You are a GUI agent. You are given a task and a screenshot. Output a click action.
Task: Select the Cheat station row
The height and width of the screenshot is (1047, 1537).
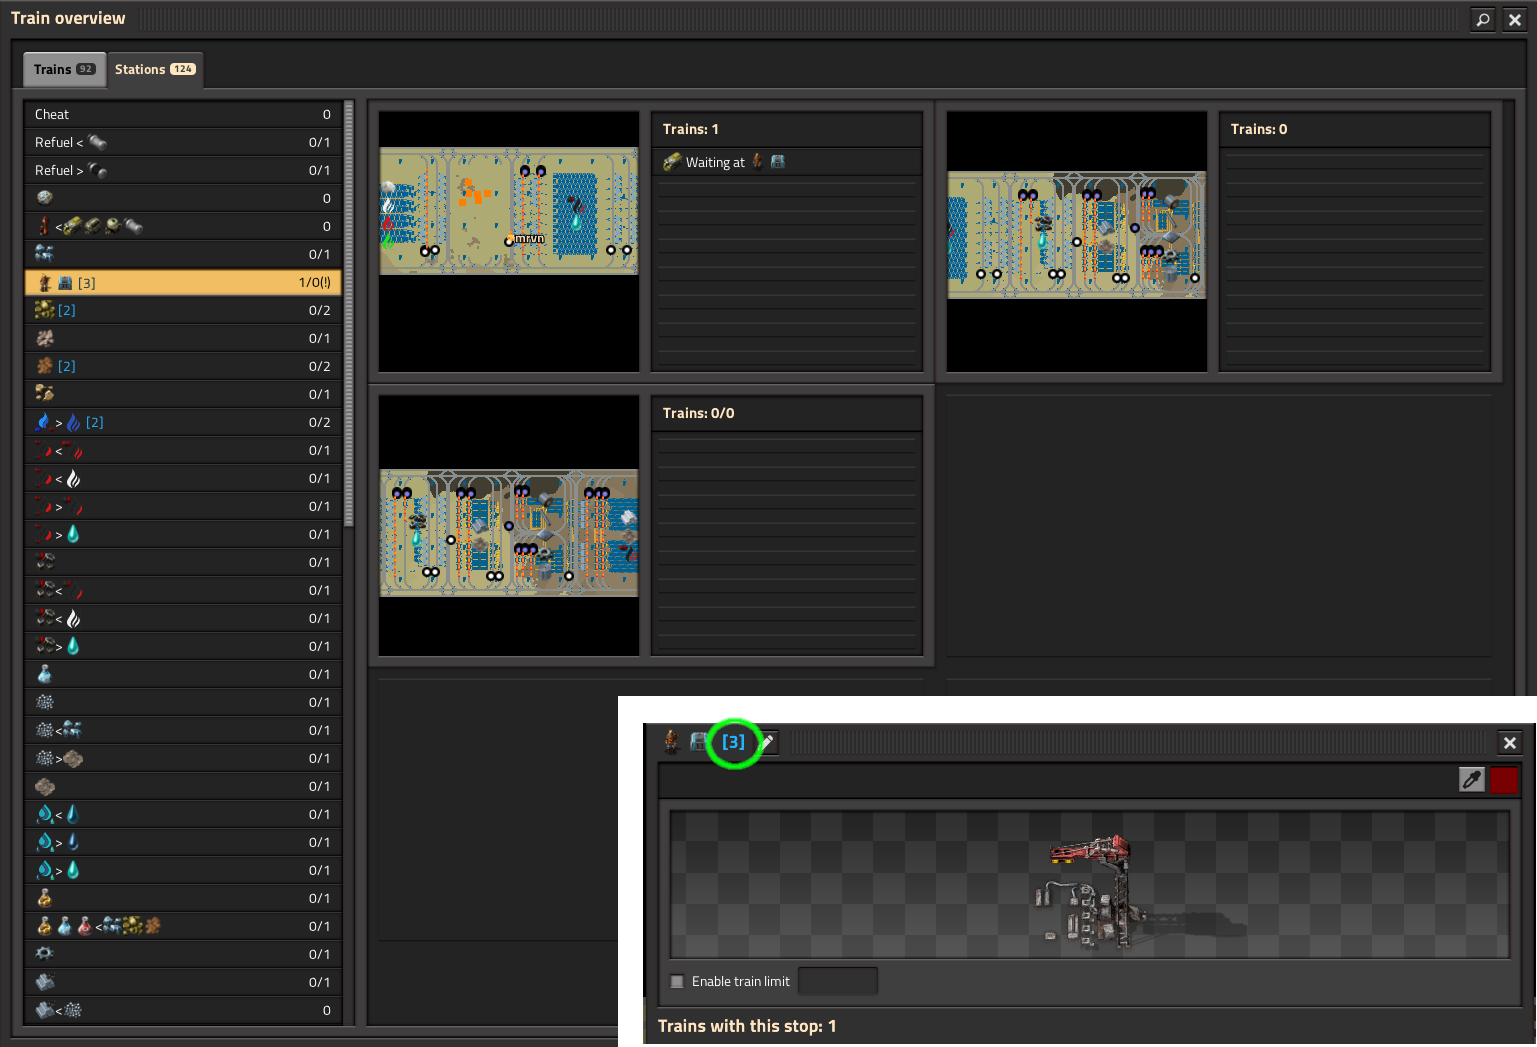(183, 114)
